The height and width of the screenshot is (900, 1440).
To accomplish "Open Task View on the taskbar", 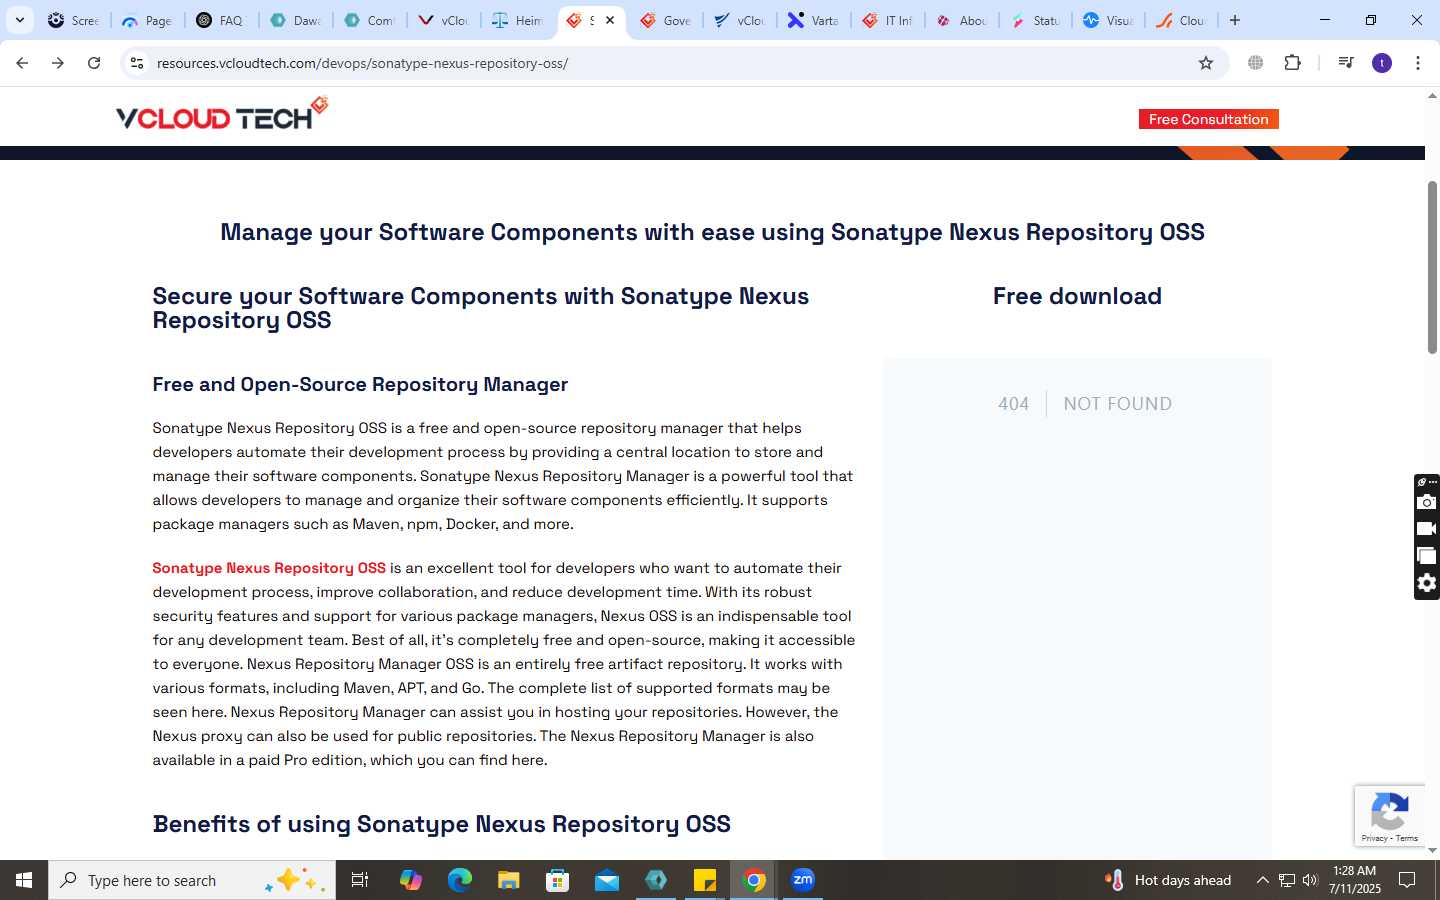I will pos(360,880).
